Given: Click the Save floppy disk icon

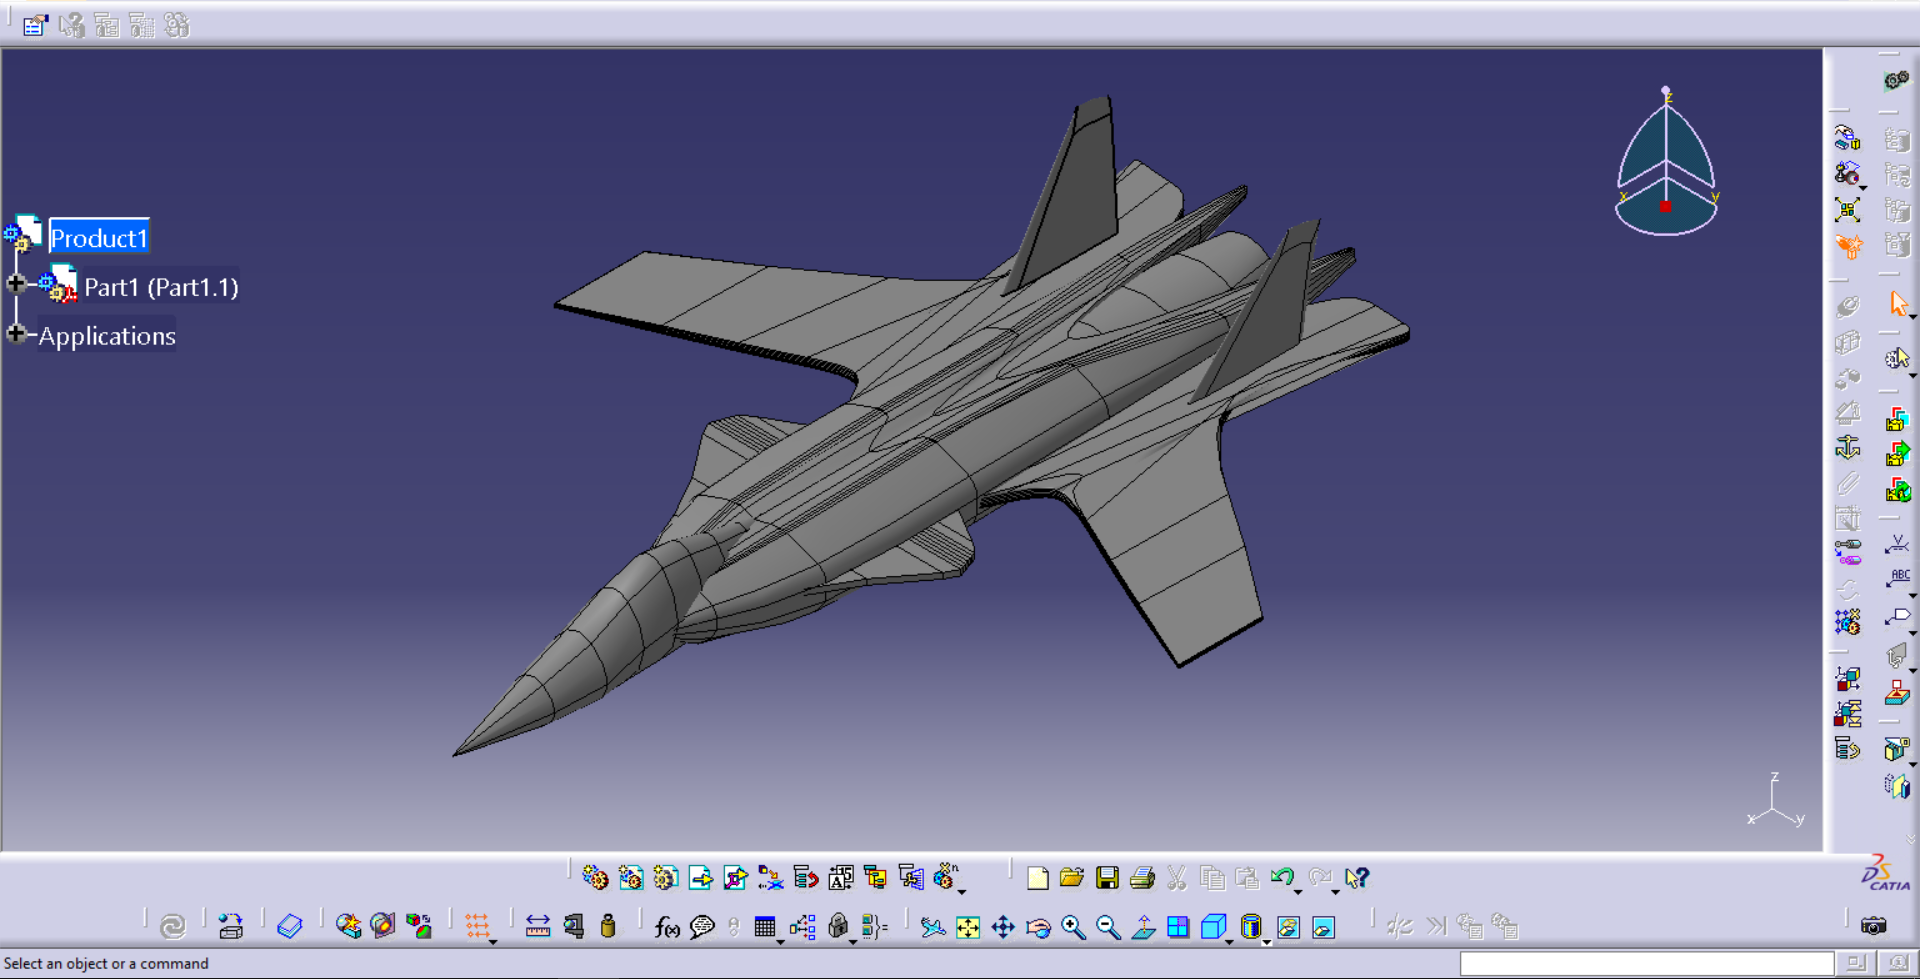Looking at the screenshot, I should (1107, 878).
